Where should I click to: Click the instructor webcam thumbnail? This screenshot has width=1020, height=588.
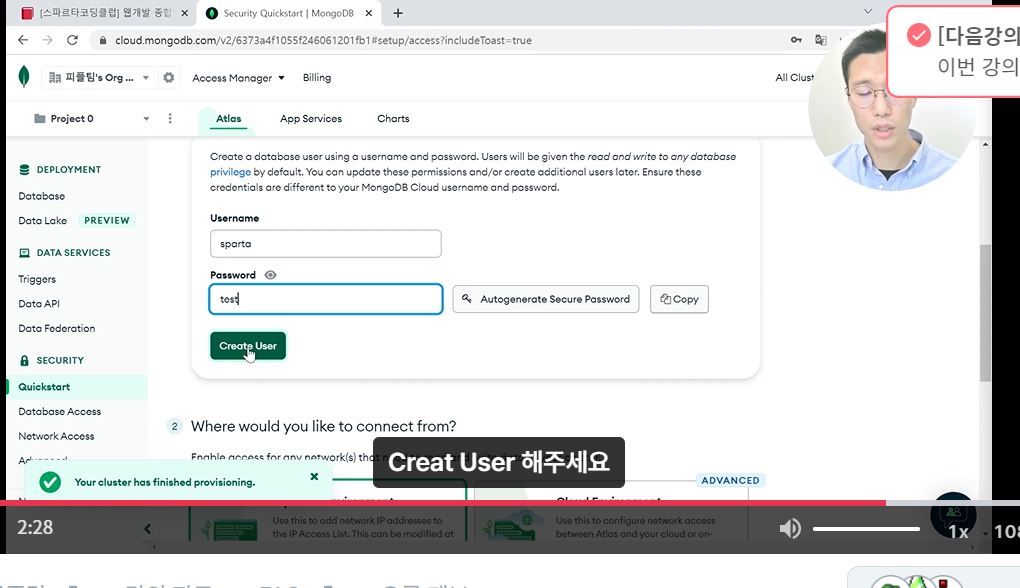coord(892,107)
